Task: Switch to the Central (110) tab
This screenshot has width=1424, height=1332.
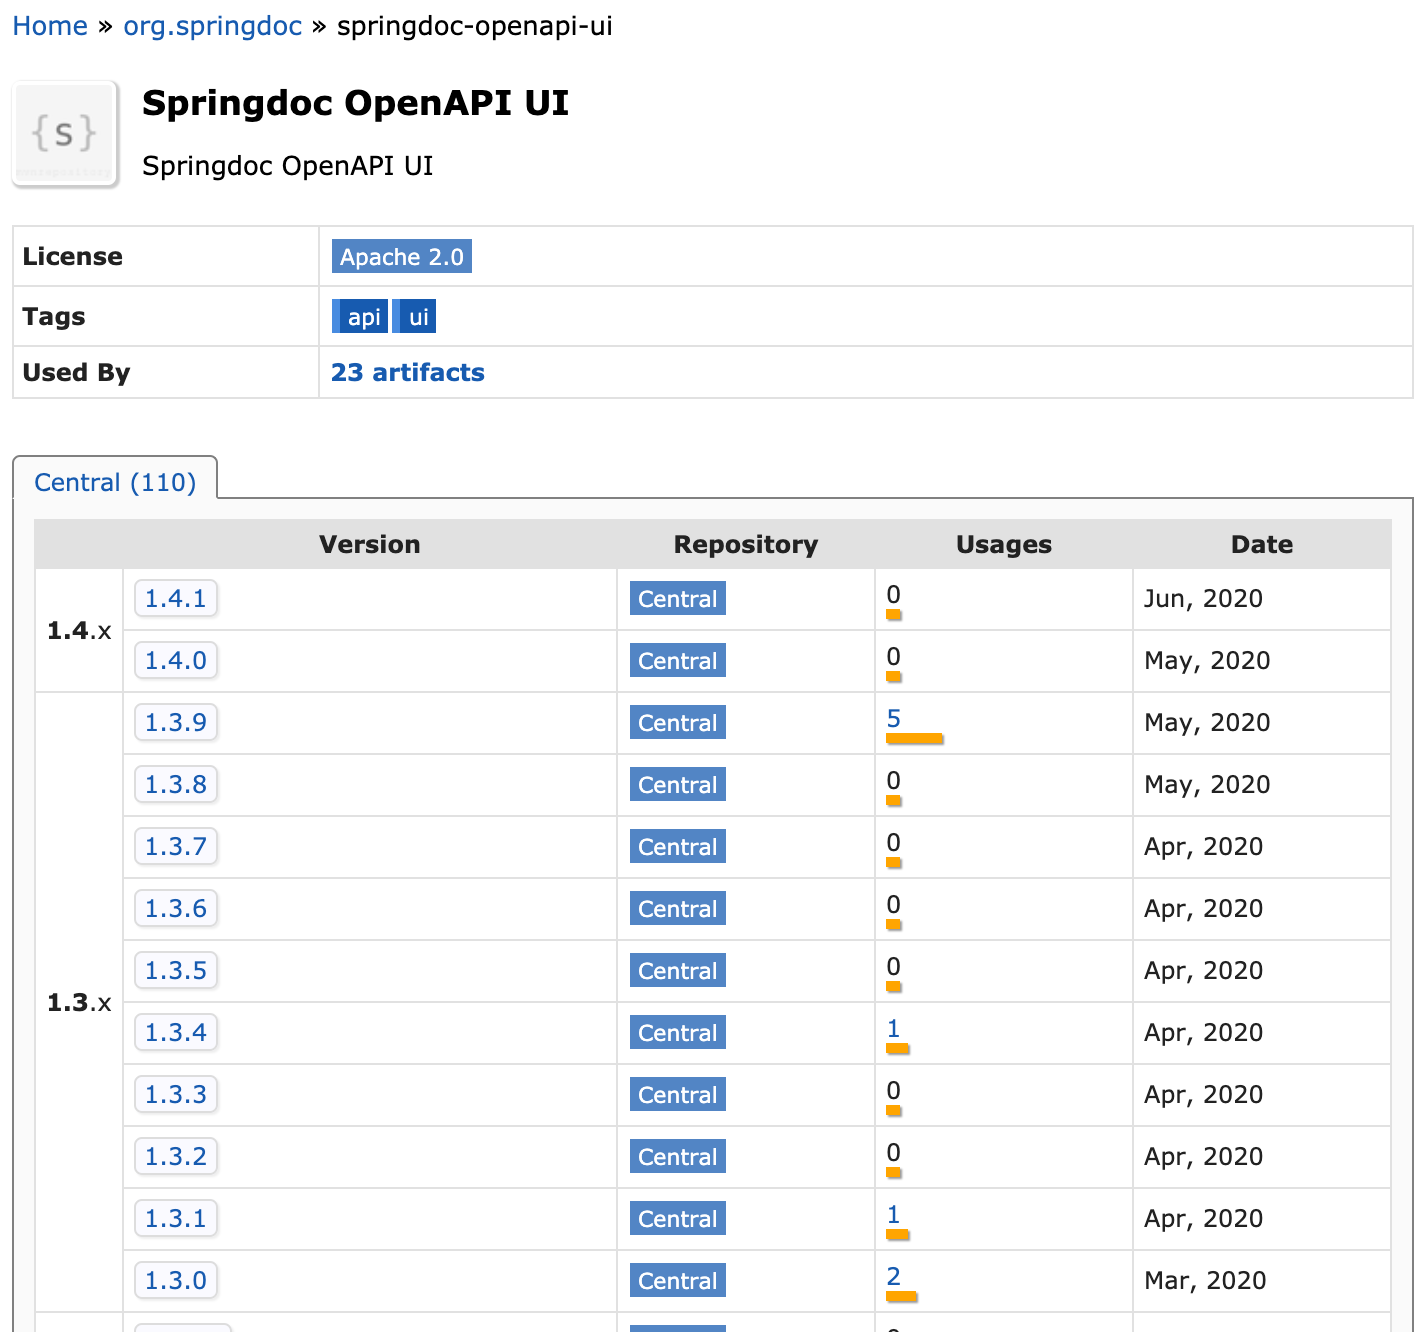Action: 115,482
